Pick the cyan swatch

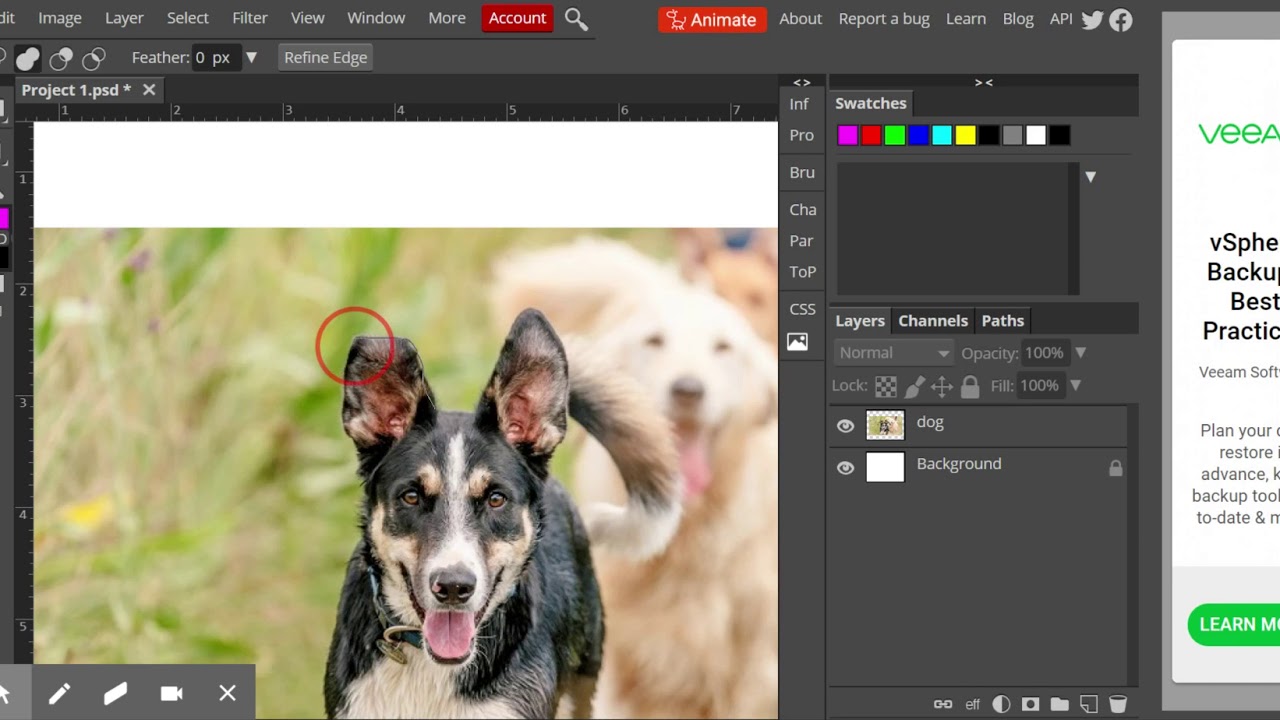coord(942,135)
